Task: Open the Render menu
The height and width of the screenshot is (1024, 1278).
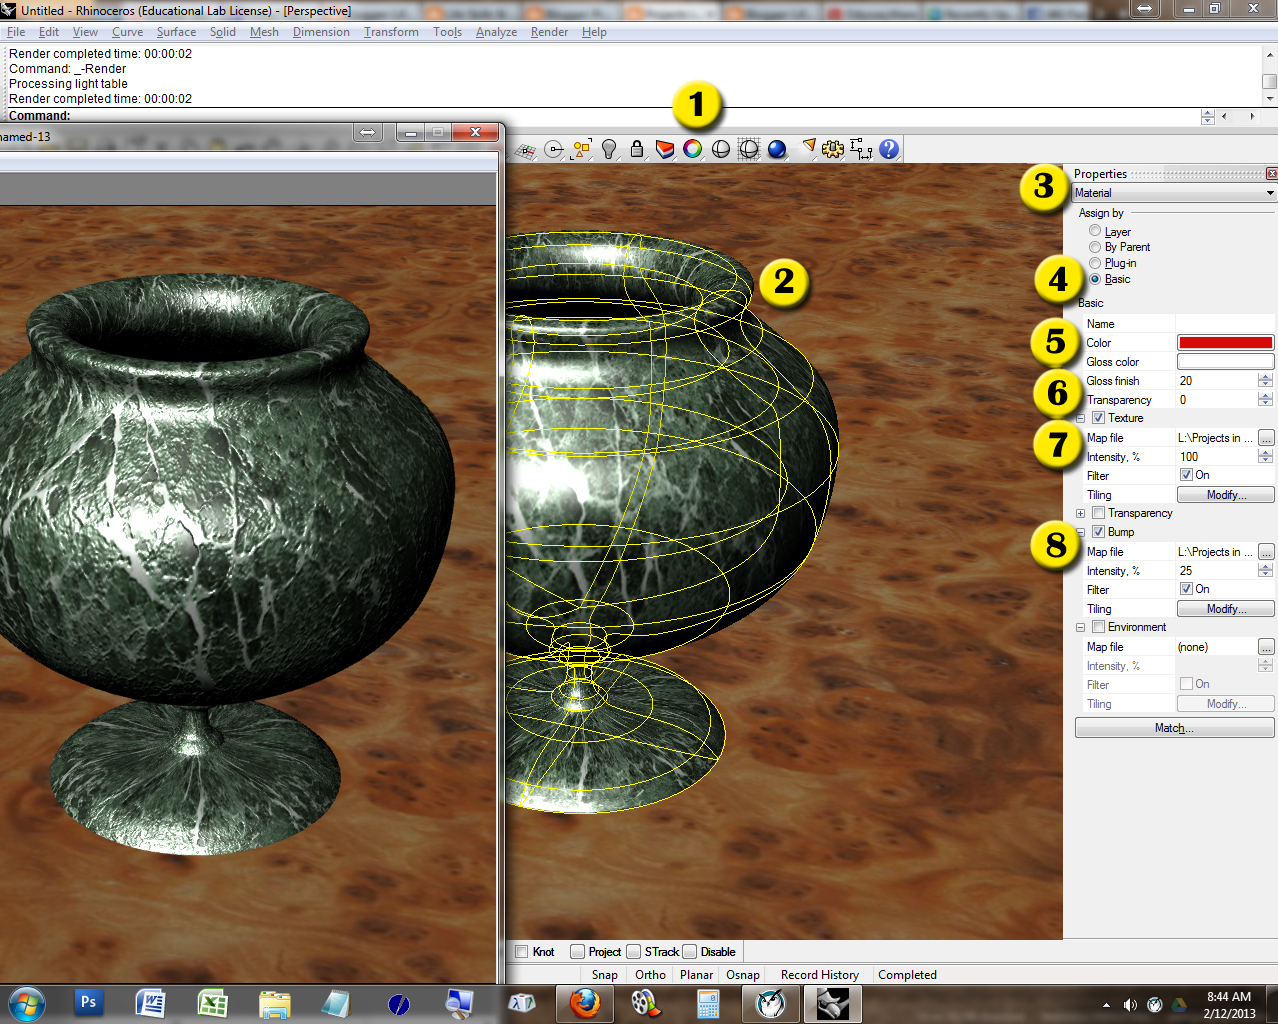Action: click(548, 31)
